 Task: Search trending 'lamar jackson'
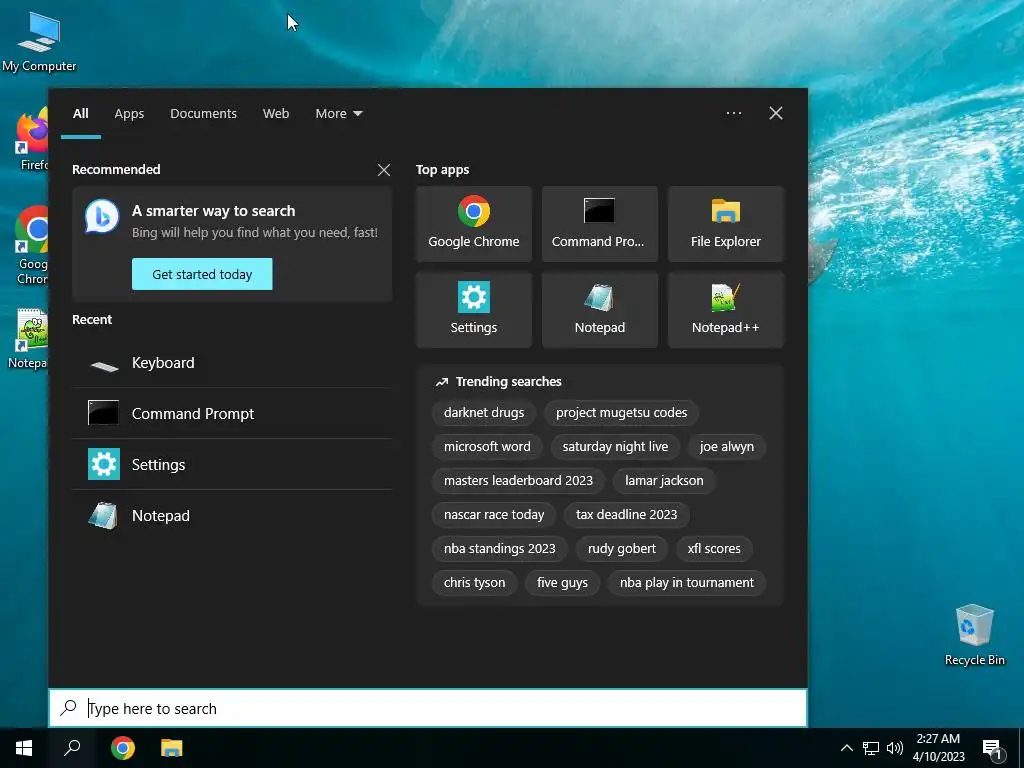click(664, 481)
